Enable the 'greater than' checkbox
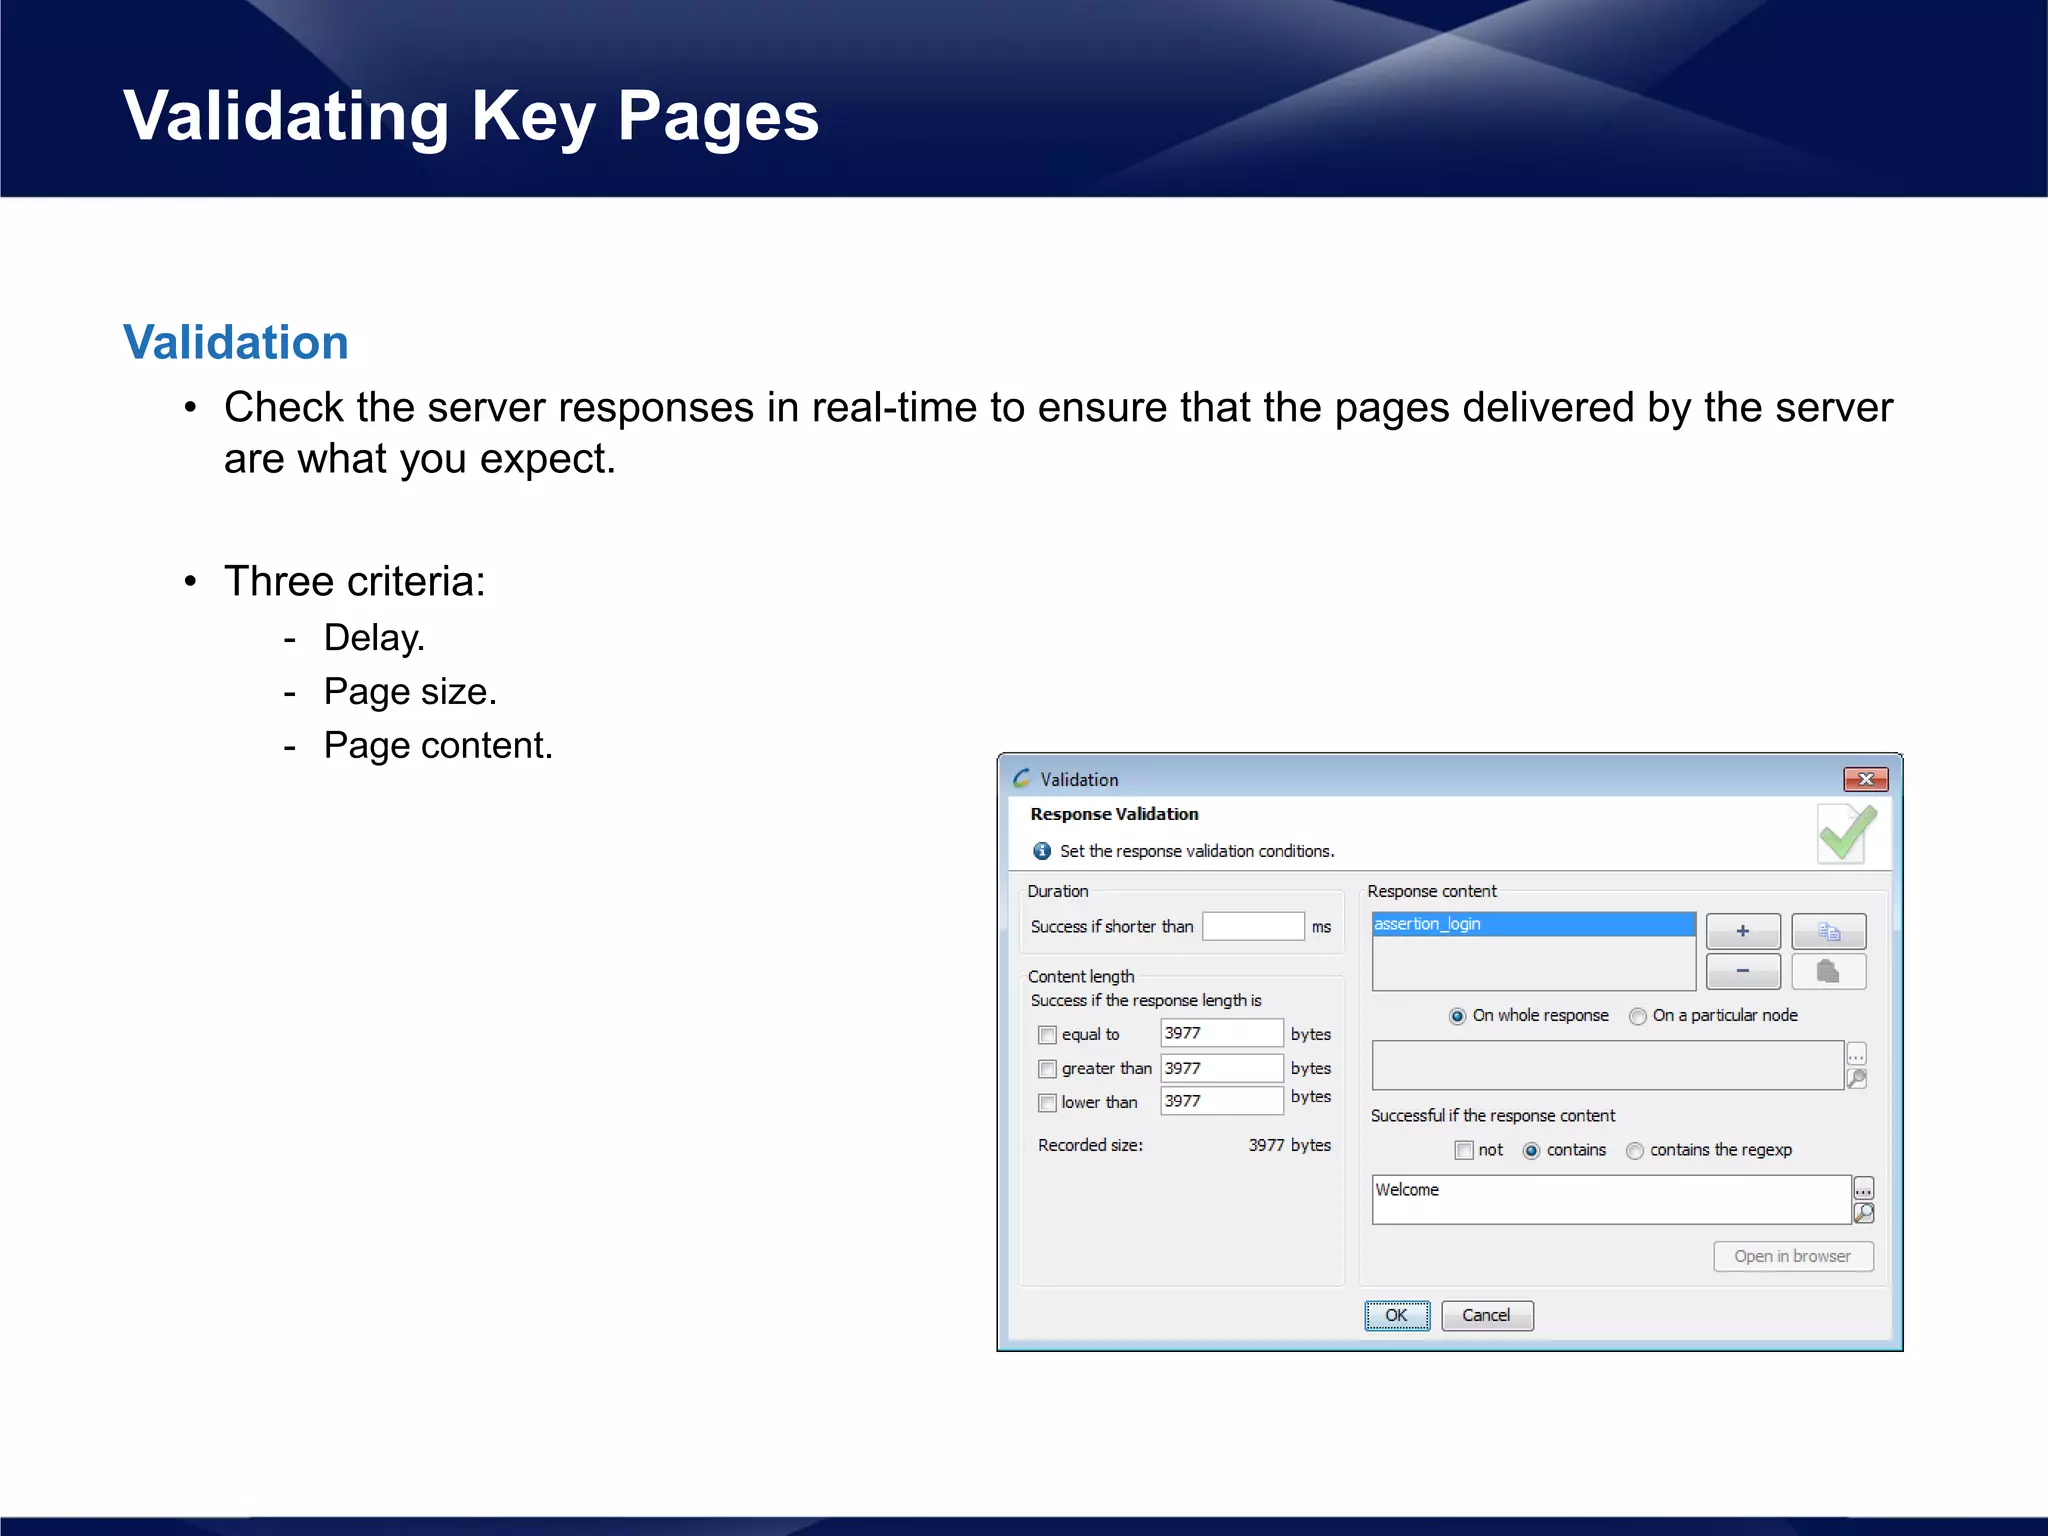Image resolution: width=2048 pixels, height=1536 pixels. tap(1047, 1069)
